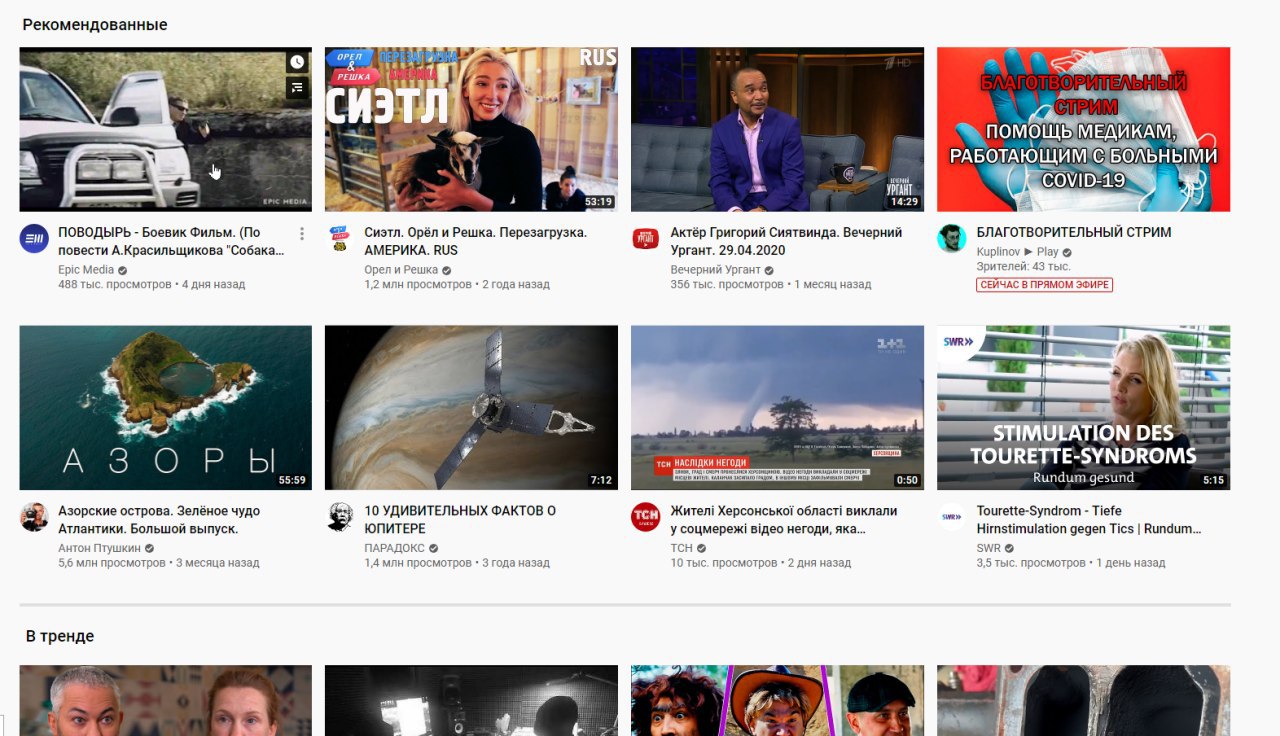Viewport: 1280px width, 736px height.
Task: Go to Epic Media channel name link
Action: click(x=86, y=270)
